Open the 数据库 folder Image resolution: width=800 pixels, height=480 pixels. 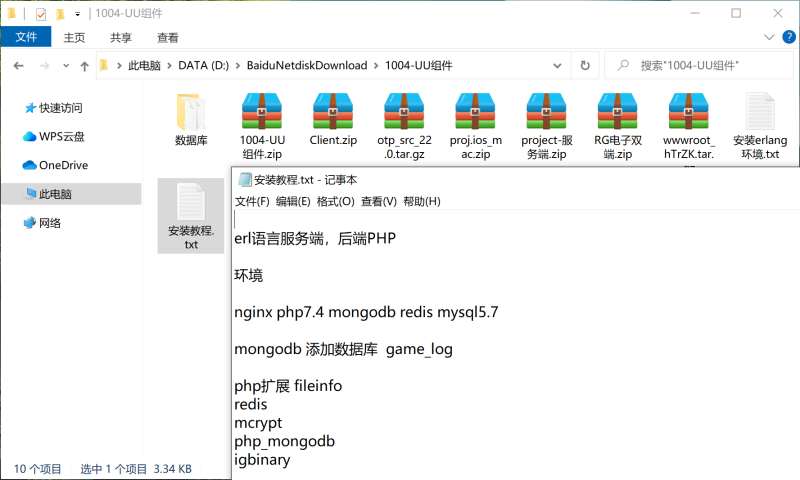pos(191,120)
